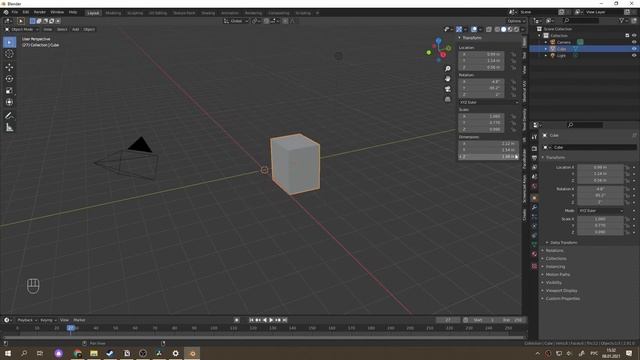Screen dimensions: 640x360
Task: Click the Custom Properties panel header
Action: (x=563, y=299)
